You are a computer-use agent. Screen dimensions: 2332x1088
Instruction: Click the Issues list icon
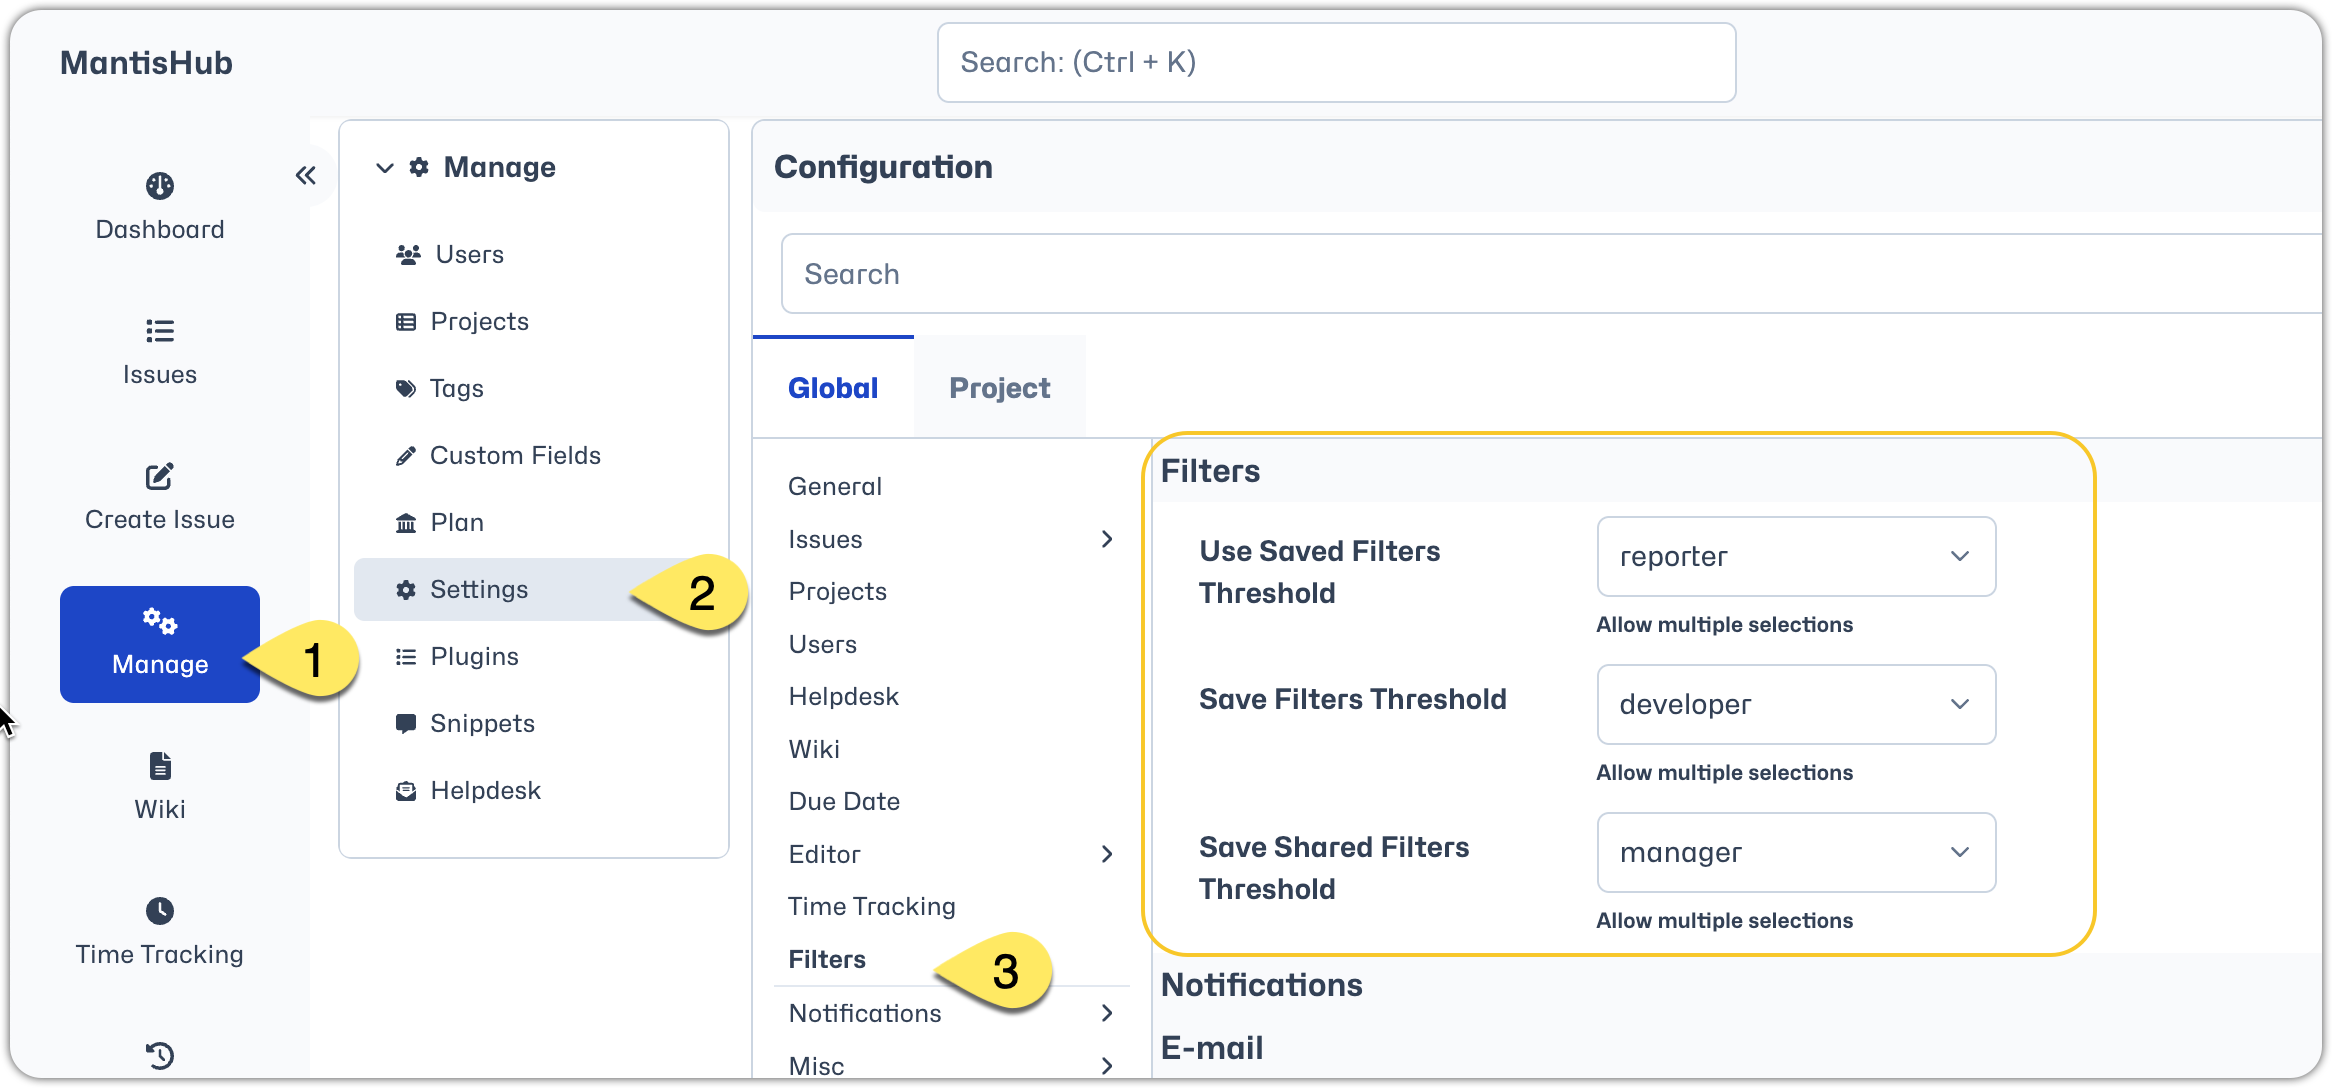160,331
